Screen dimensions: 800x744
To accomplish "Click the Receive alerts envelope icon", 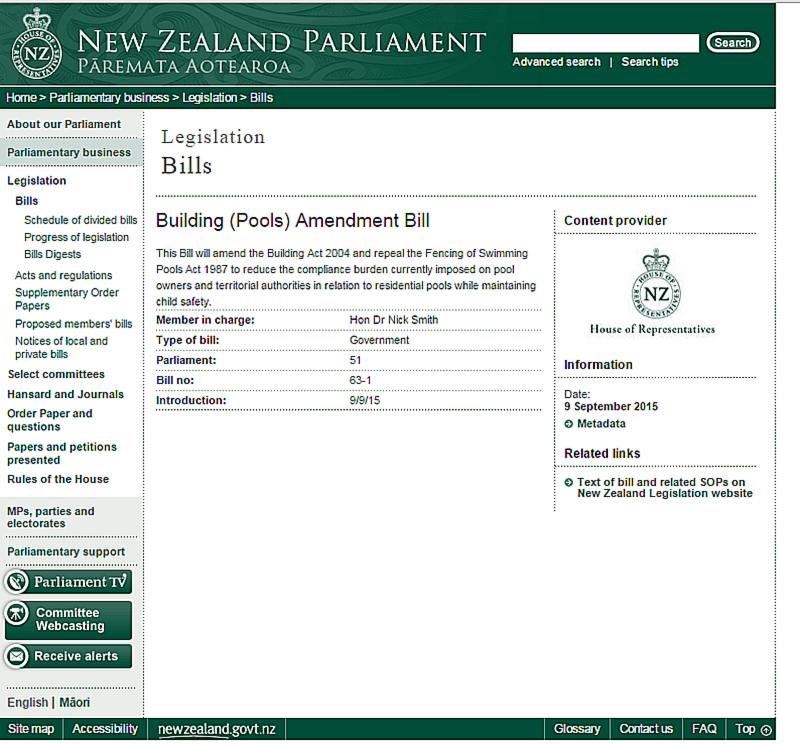I will tap(17, 656).
